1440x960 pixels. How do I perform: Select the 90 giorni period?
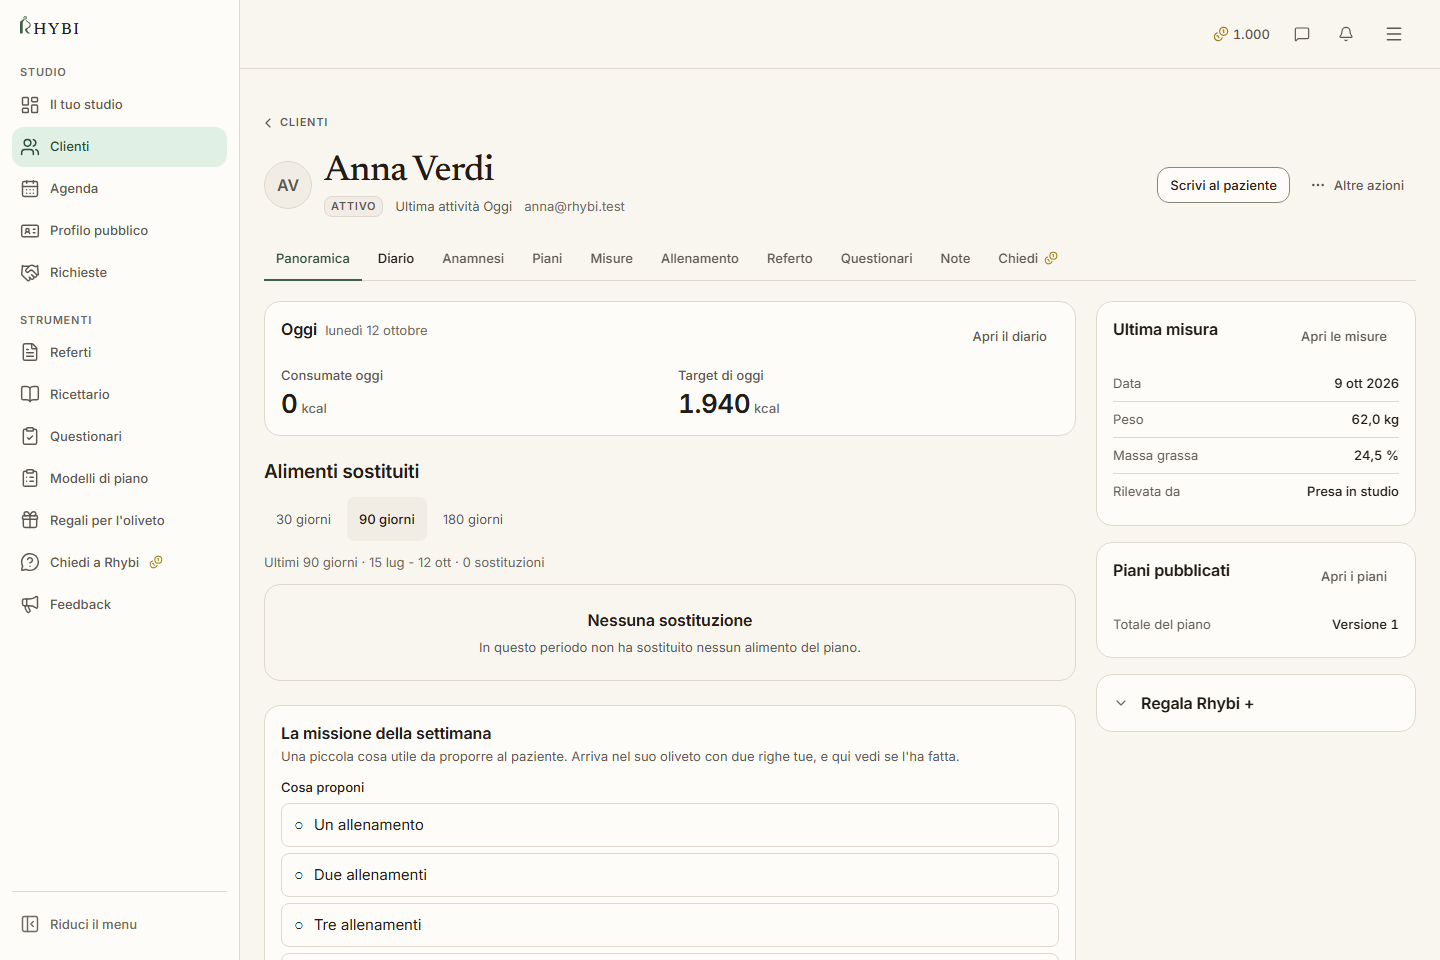coord(387,519)
